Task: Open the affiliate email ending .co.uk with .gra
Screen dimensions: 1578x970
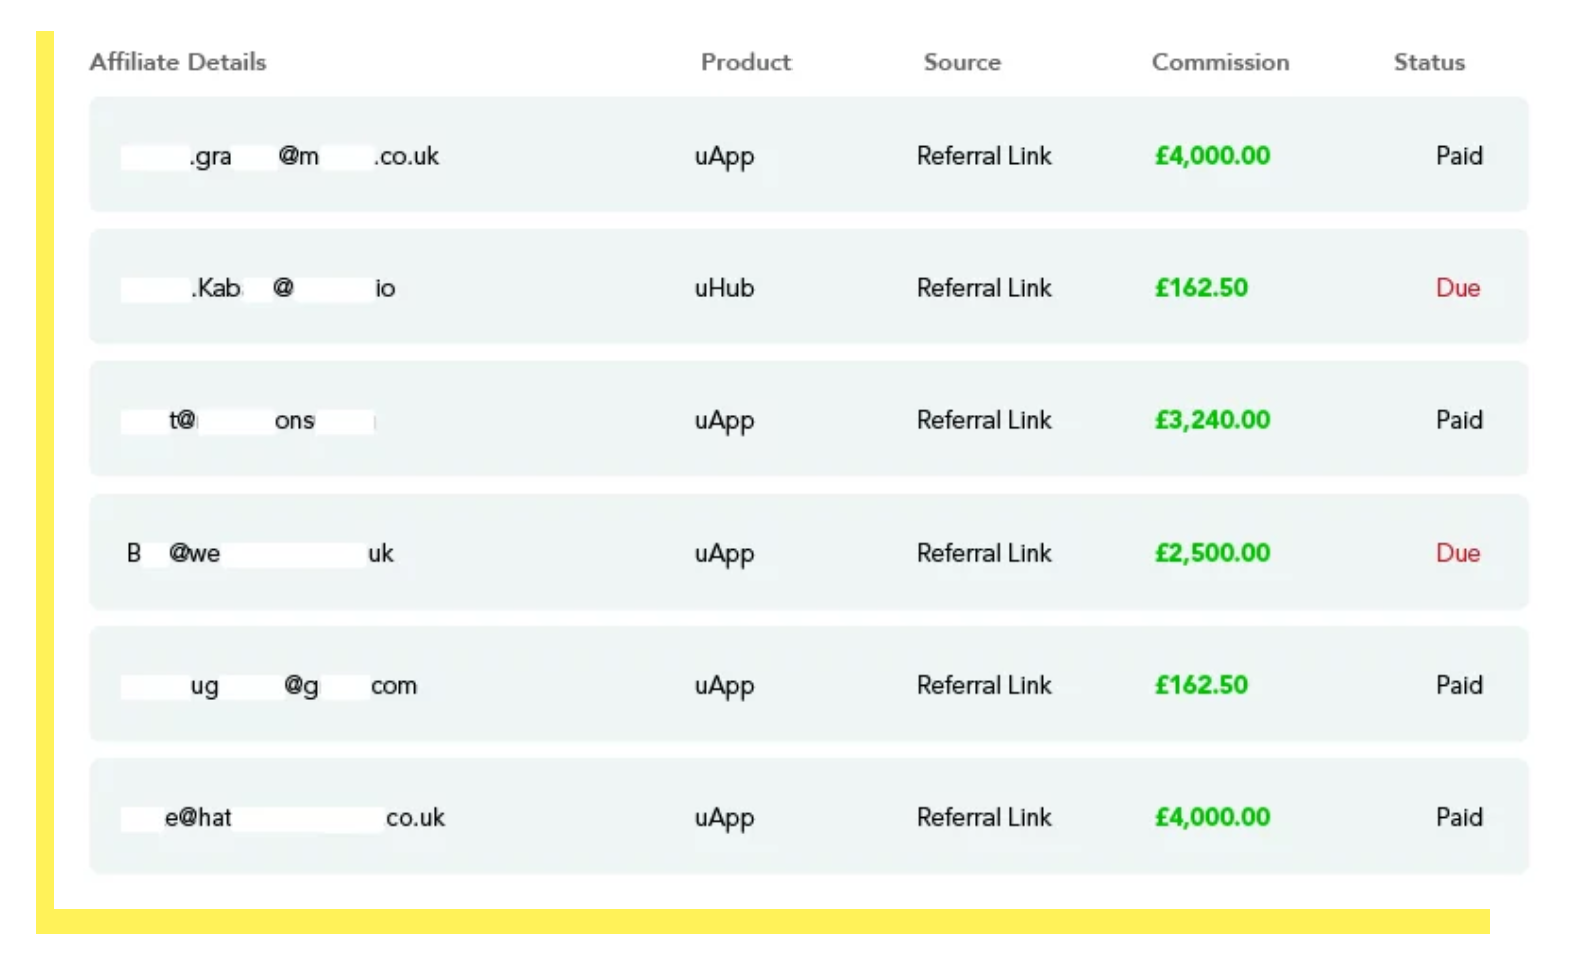Action: (280, 156)
